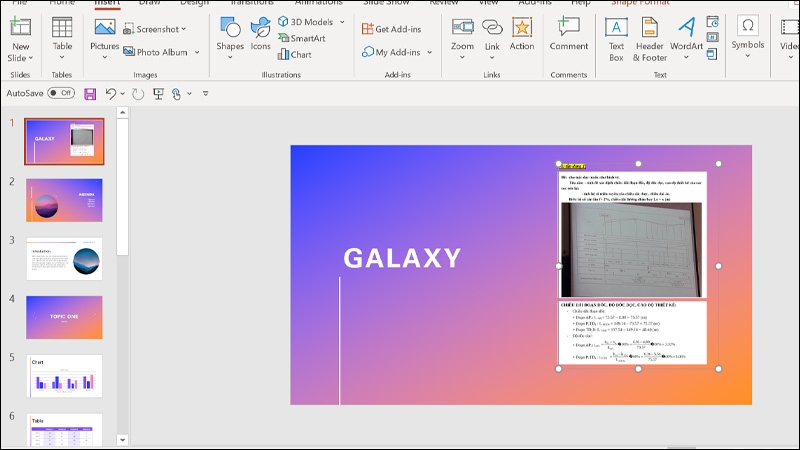Expand the My Add-ins dropdown arrow
Viewport: 800px width, 450px height.
tap(430, 52)
